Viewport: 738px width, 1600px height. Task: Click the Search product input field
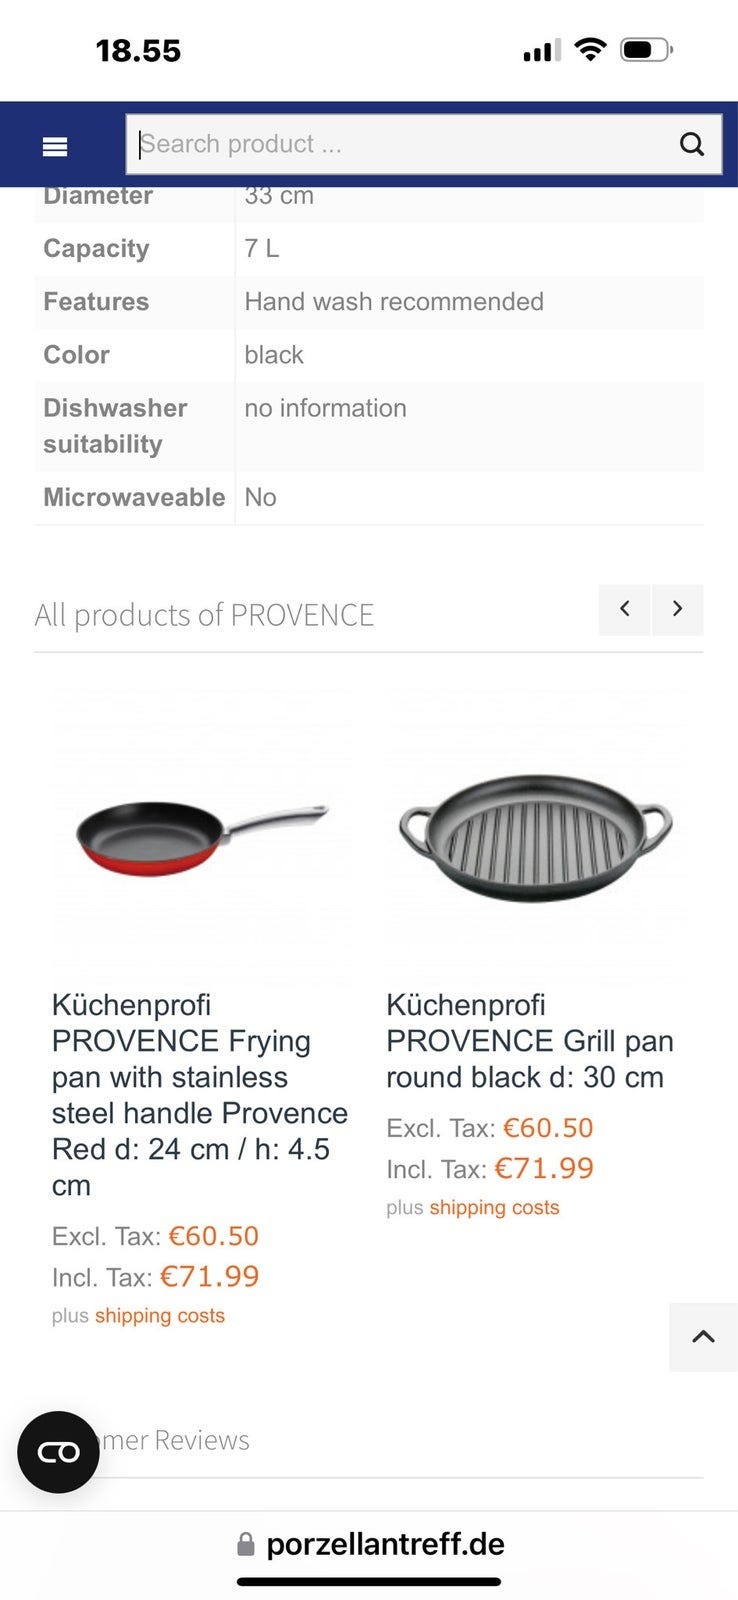pyautogui.click(x=400, y=145)
